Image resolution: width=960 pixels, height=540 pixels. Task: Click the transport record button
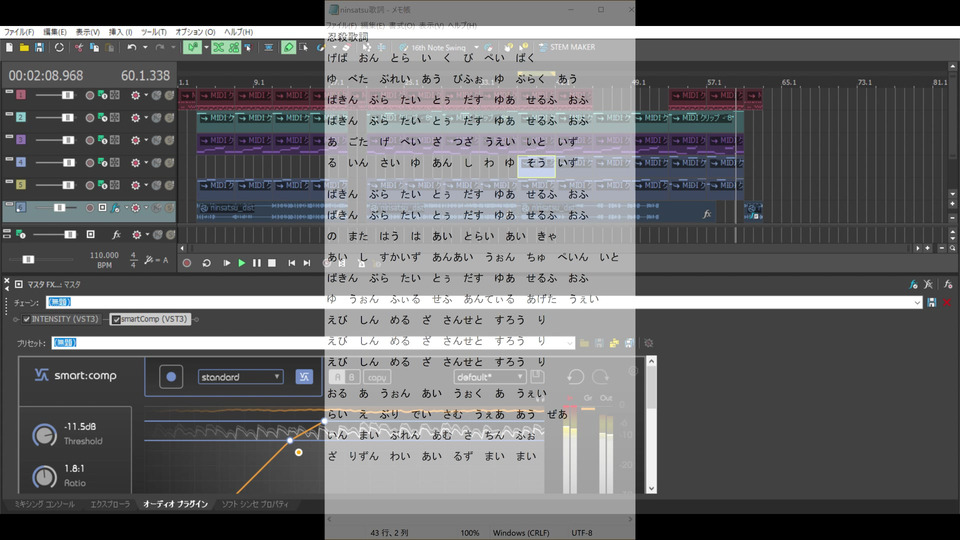[x=187, y=263]
